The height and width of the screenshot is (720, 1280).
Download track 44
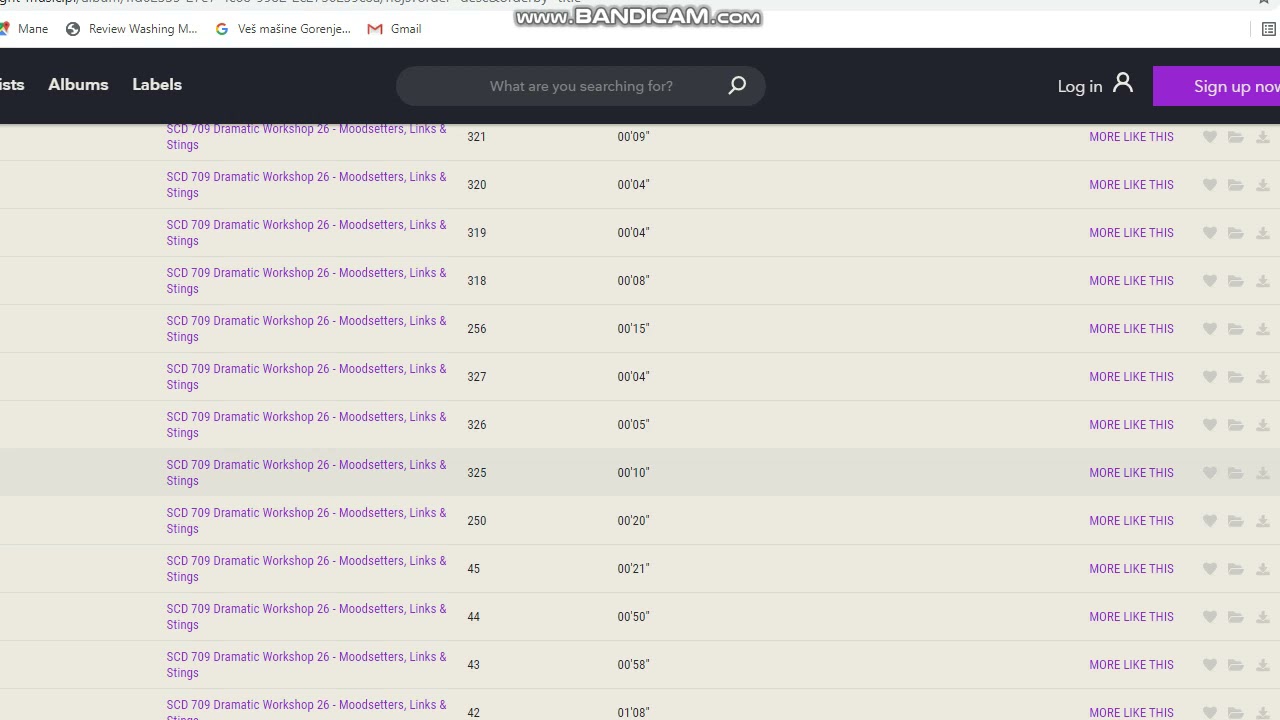click(1263, 617)
